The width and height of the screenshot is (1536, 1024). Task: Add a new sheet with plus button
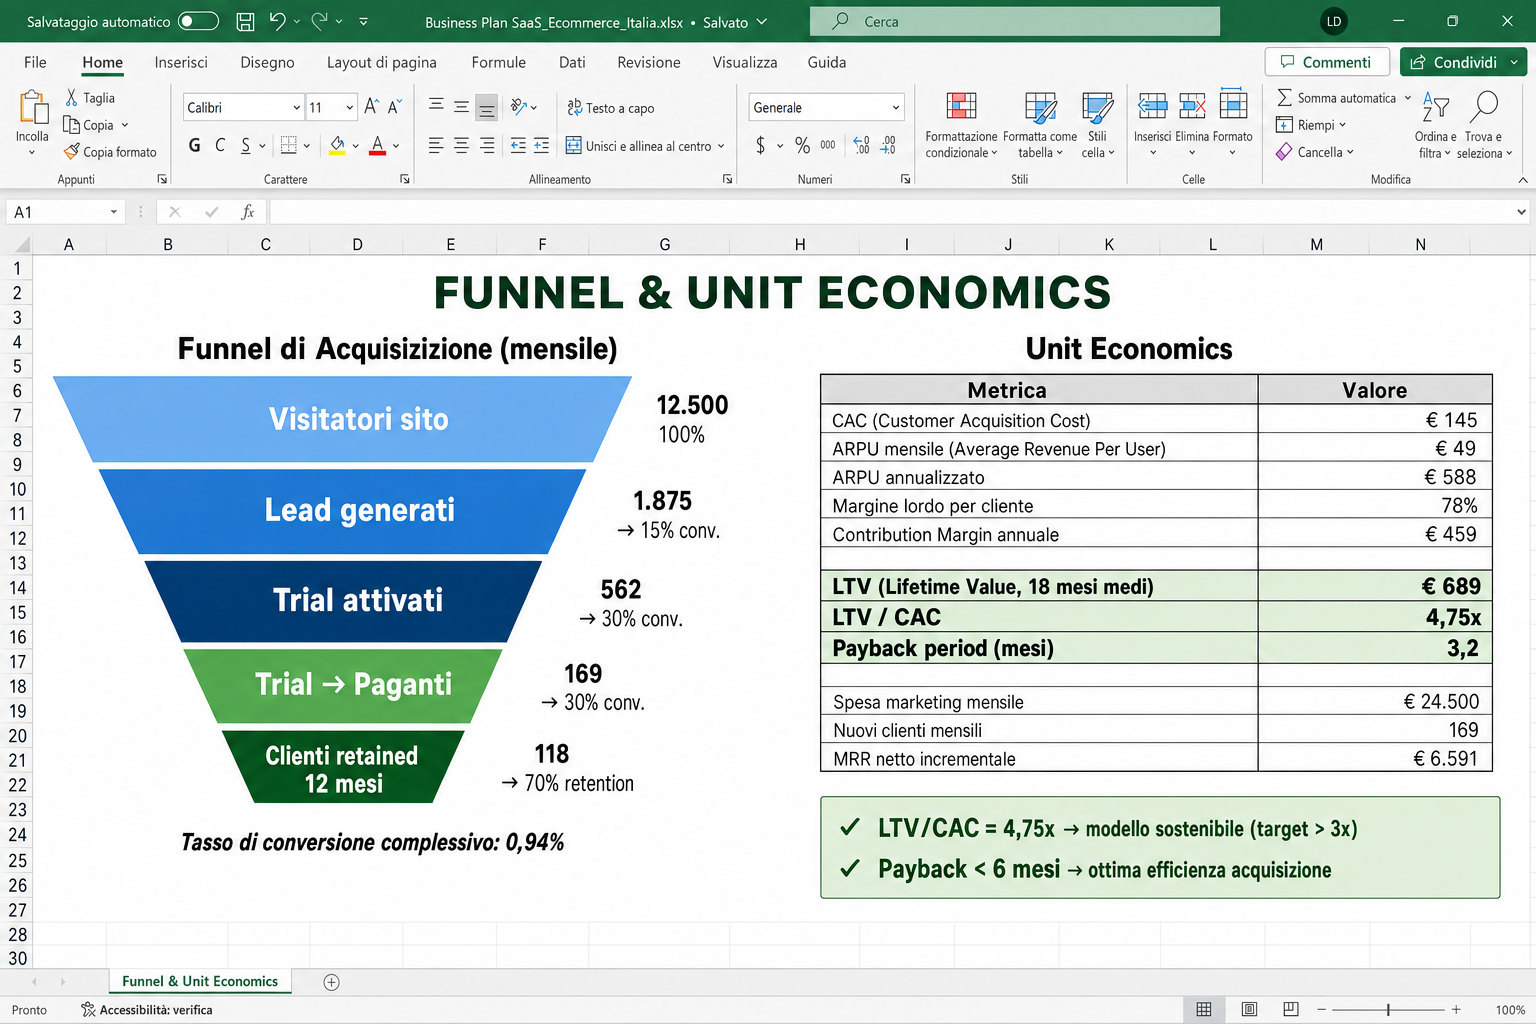pos(332,982)
